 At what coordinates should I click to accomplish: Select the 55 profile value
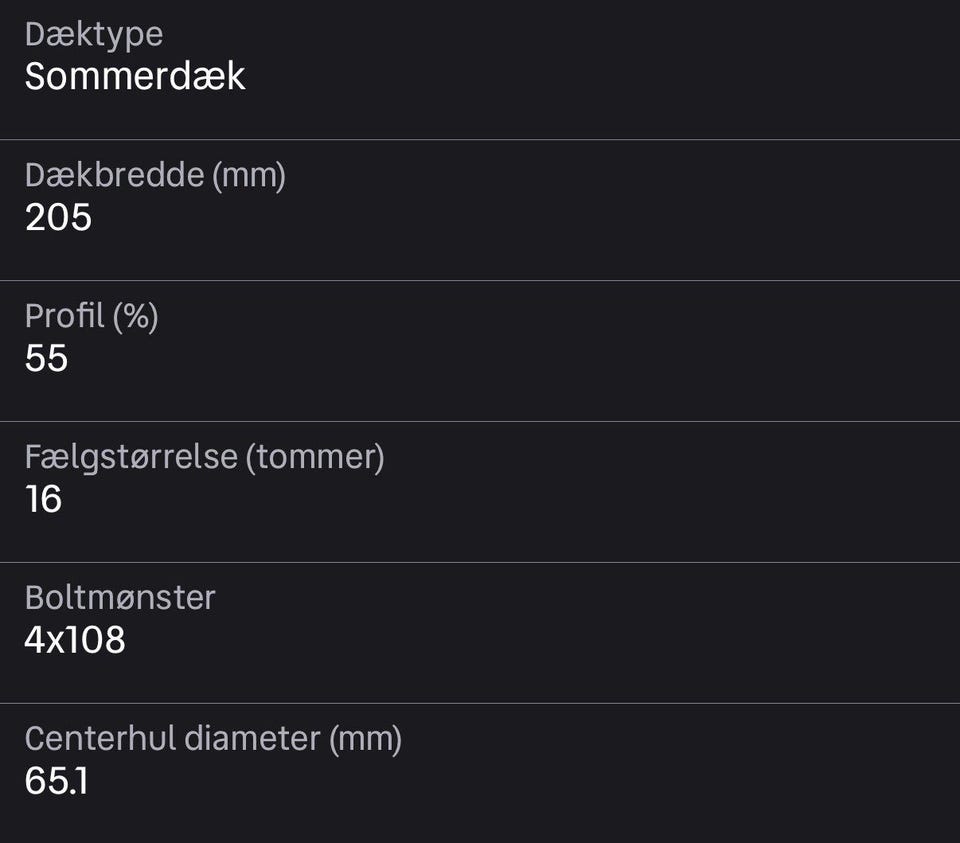46,358
